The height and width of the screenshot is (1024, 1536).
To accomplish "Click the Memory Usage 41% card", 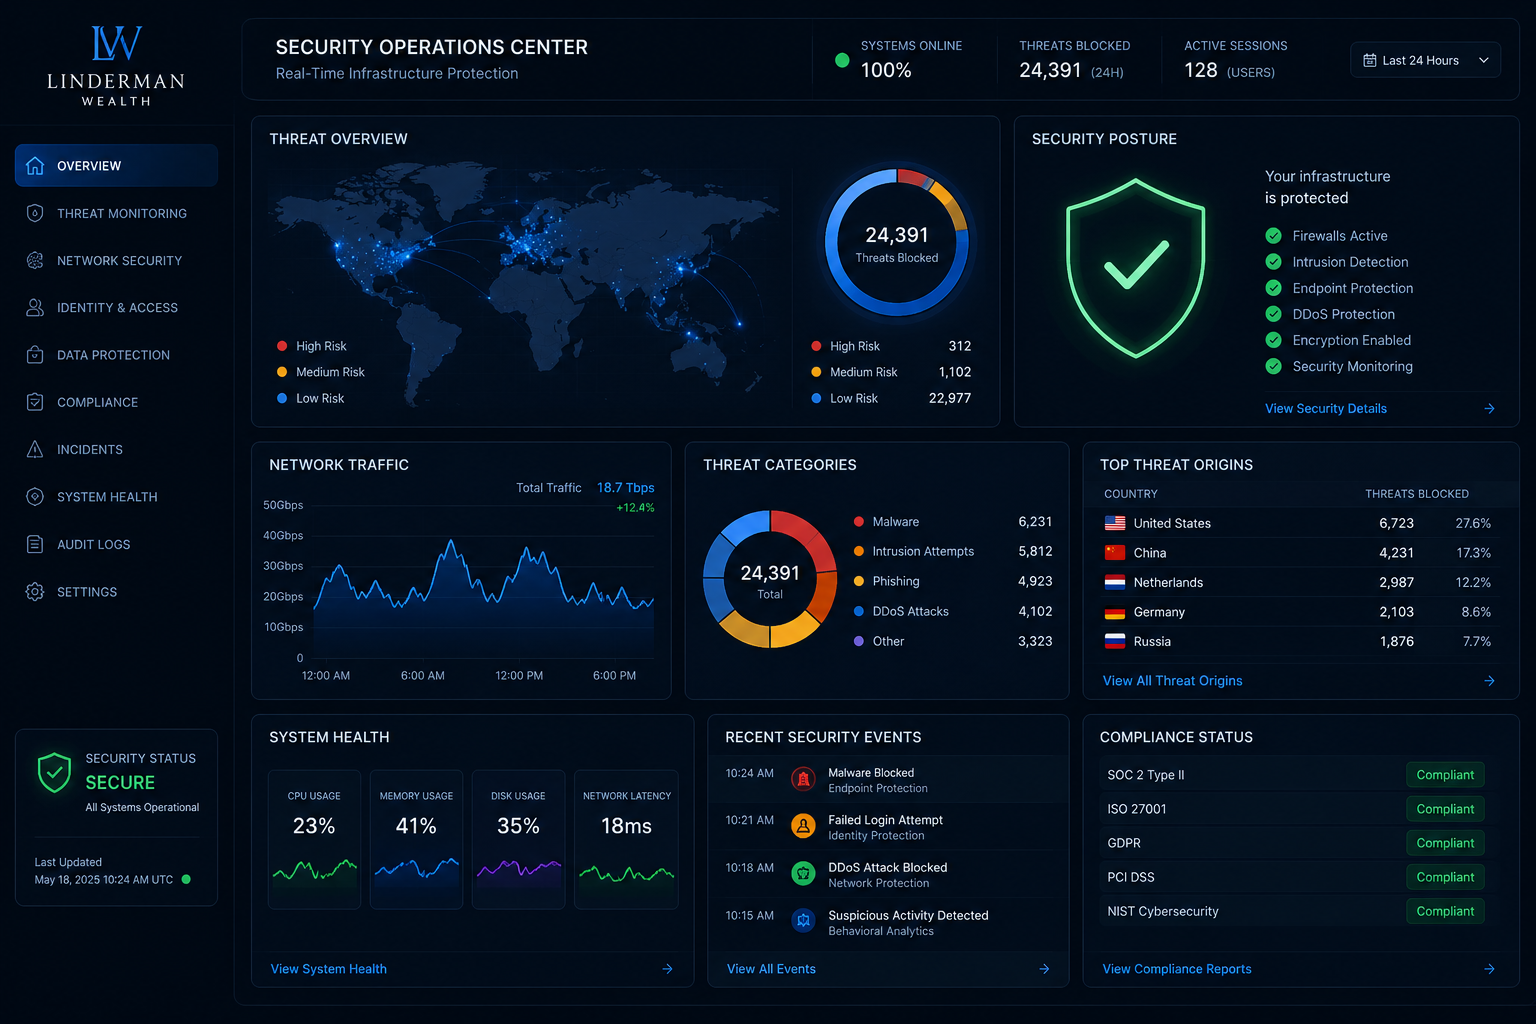I will 416,839.
